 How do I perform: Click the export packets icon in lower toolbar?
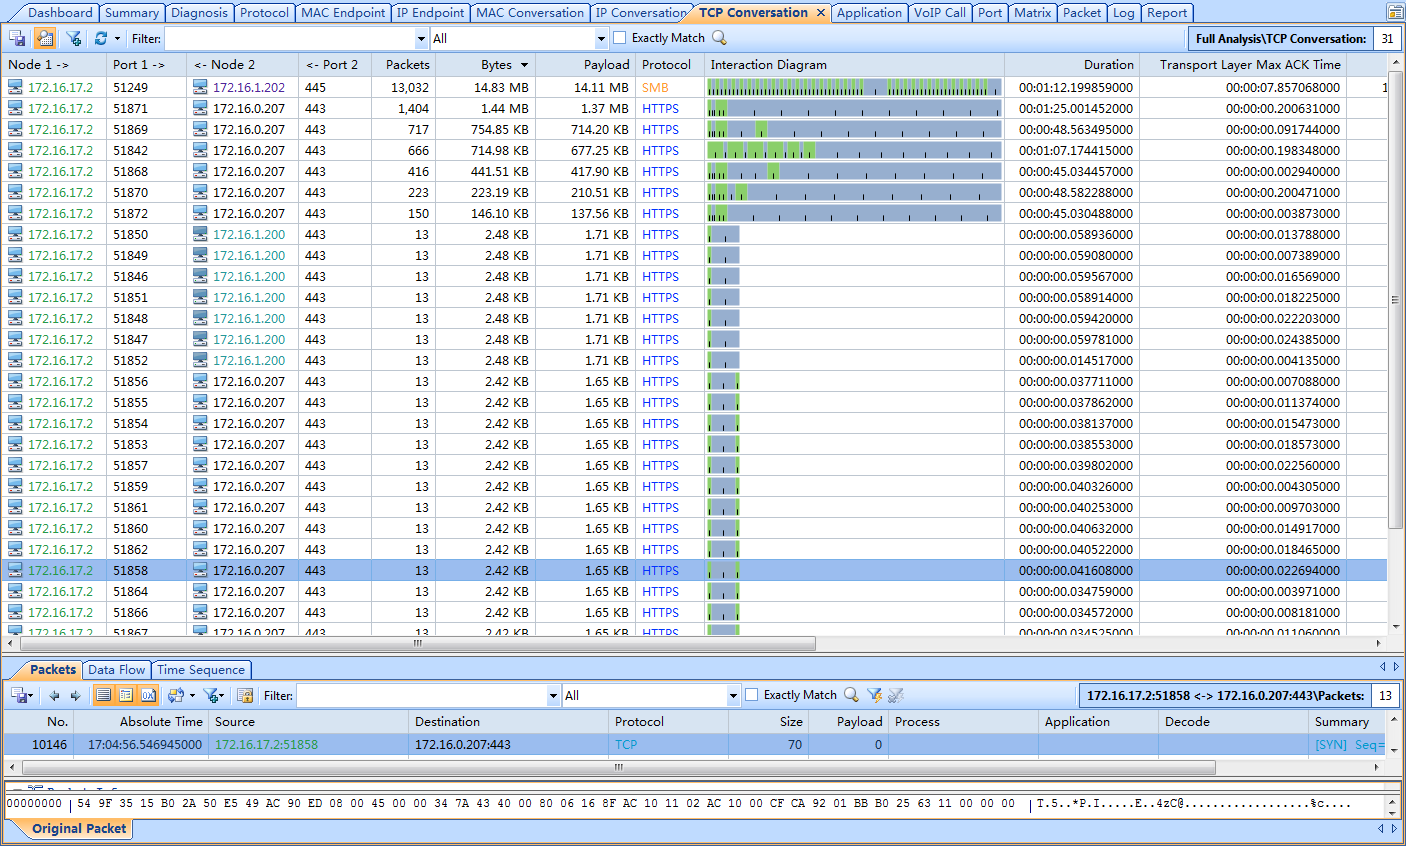click(17, 695)
